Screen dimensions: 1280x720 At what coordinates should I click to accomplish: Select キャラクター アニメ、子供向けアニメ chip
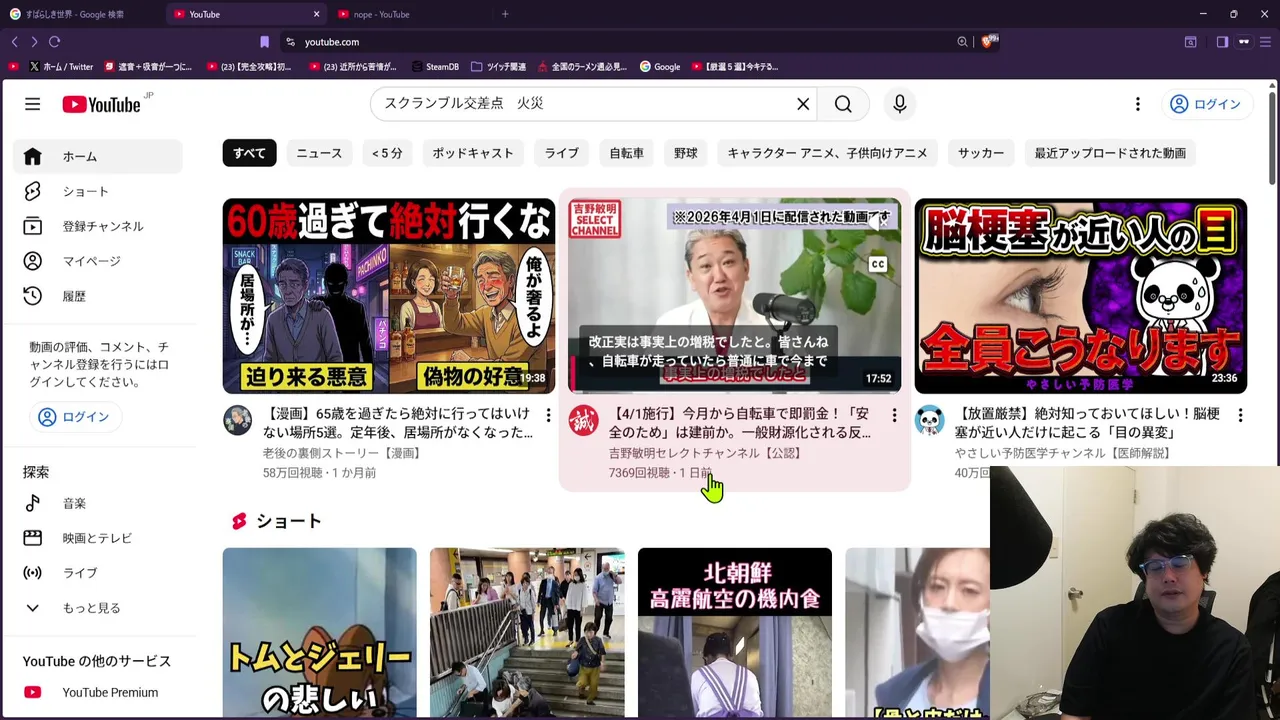[x=827, y=153]
